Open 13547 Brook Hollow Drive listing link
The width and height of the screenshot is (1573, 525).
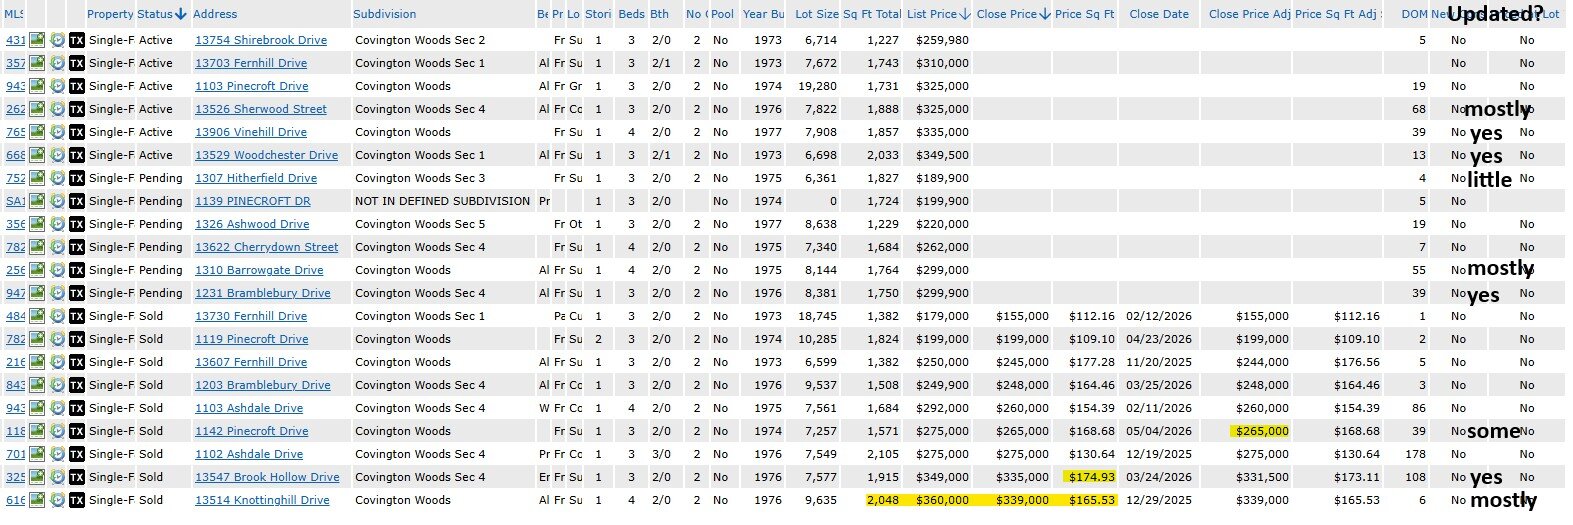click(267, 477)
